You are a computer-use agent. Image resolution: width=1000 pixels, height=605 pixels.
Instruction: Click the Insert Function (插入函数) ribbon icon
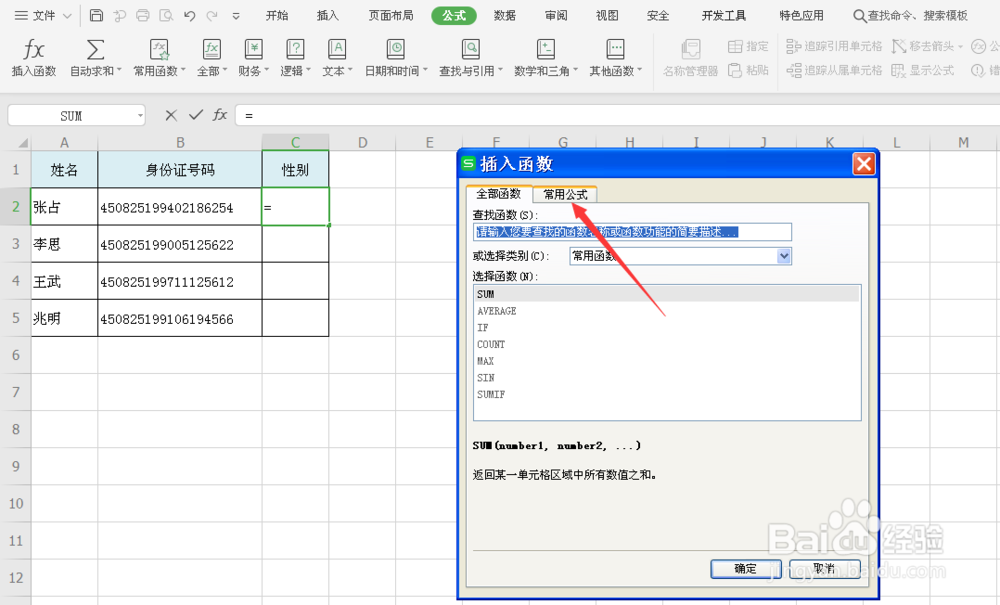click(x=34, y=50)
